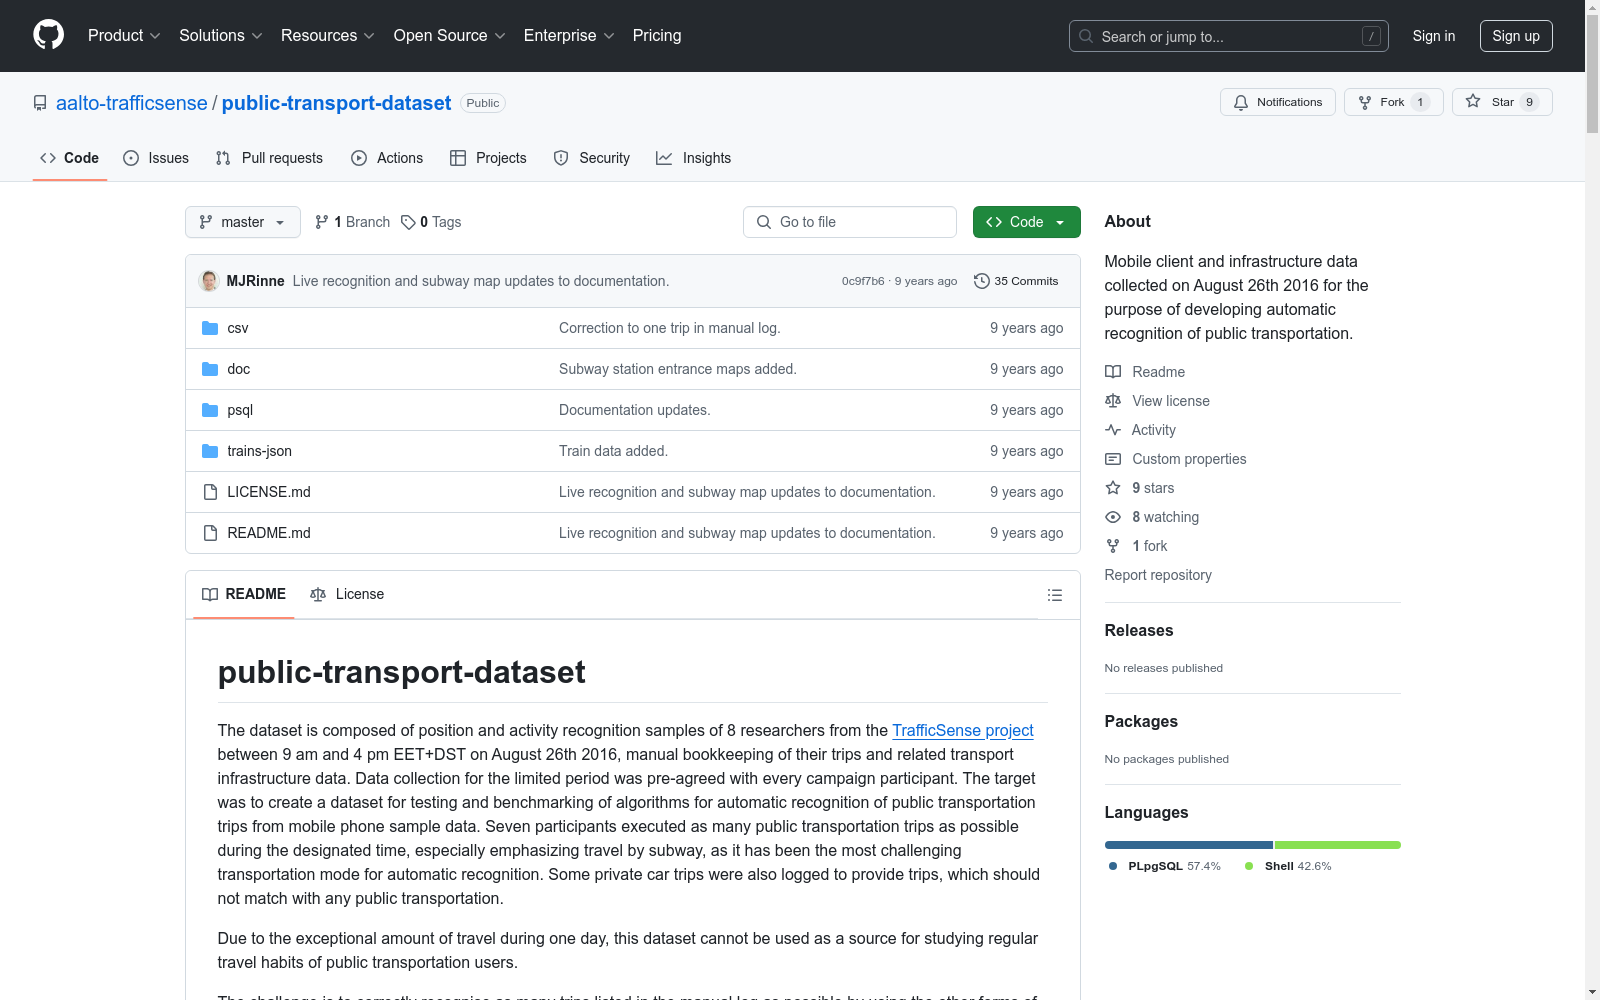Viewport: 1600px width, 1000px height.
Task: Switch to the License tab
Action: (x=347, y=594)
